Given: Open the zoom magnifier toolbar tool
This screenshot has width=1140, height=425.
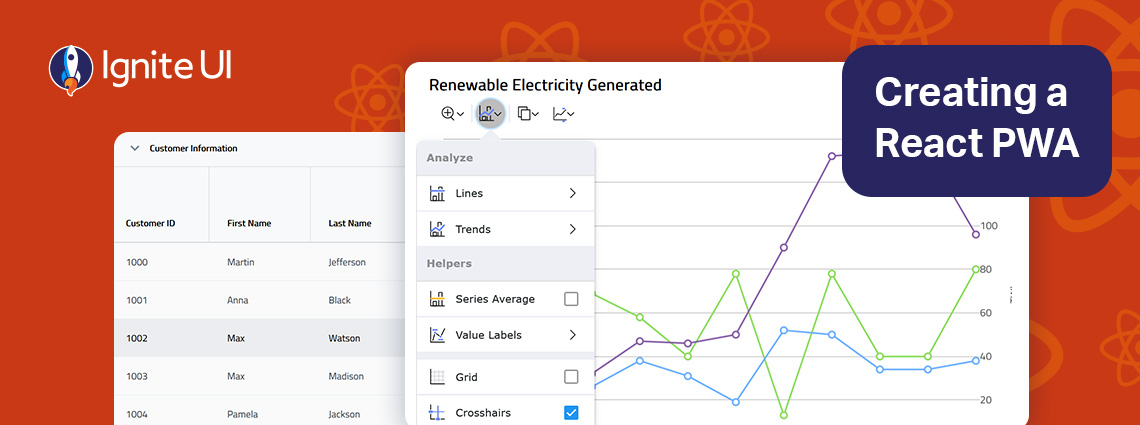Looking at the screenshot, I should [448, 113].
